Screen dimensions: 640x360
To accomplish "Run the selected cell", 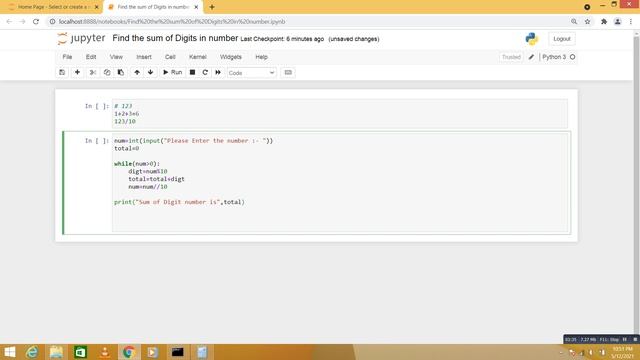I will [172, 72].
